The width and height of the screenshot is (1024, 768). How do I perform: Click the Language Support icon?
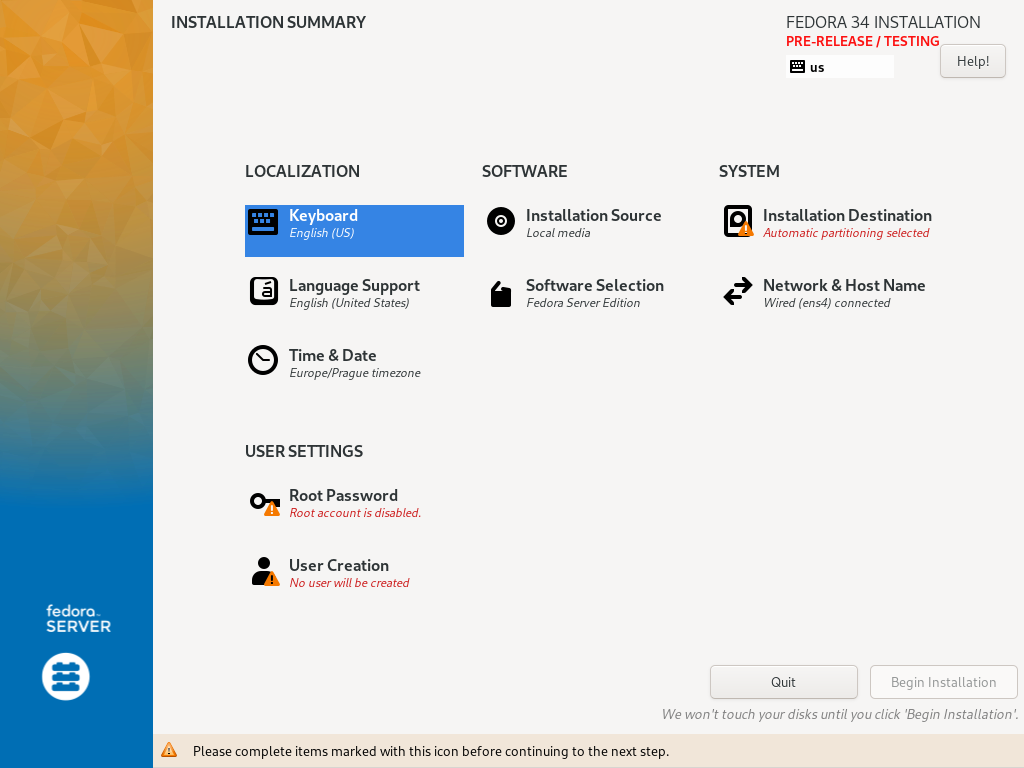pyautogui.click(x=264, y=291)
